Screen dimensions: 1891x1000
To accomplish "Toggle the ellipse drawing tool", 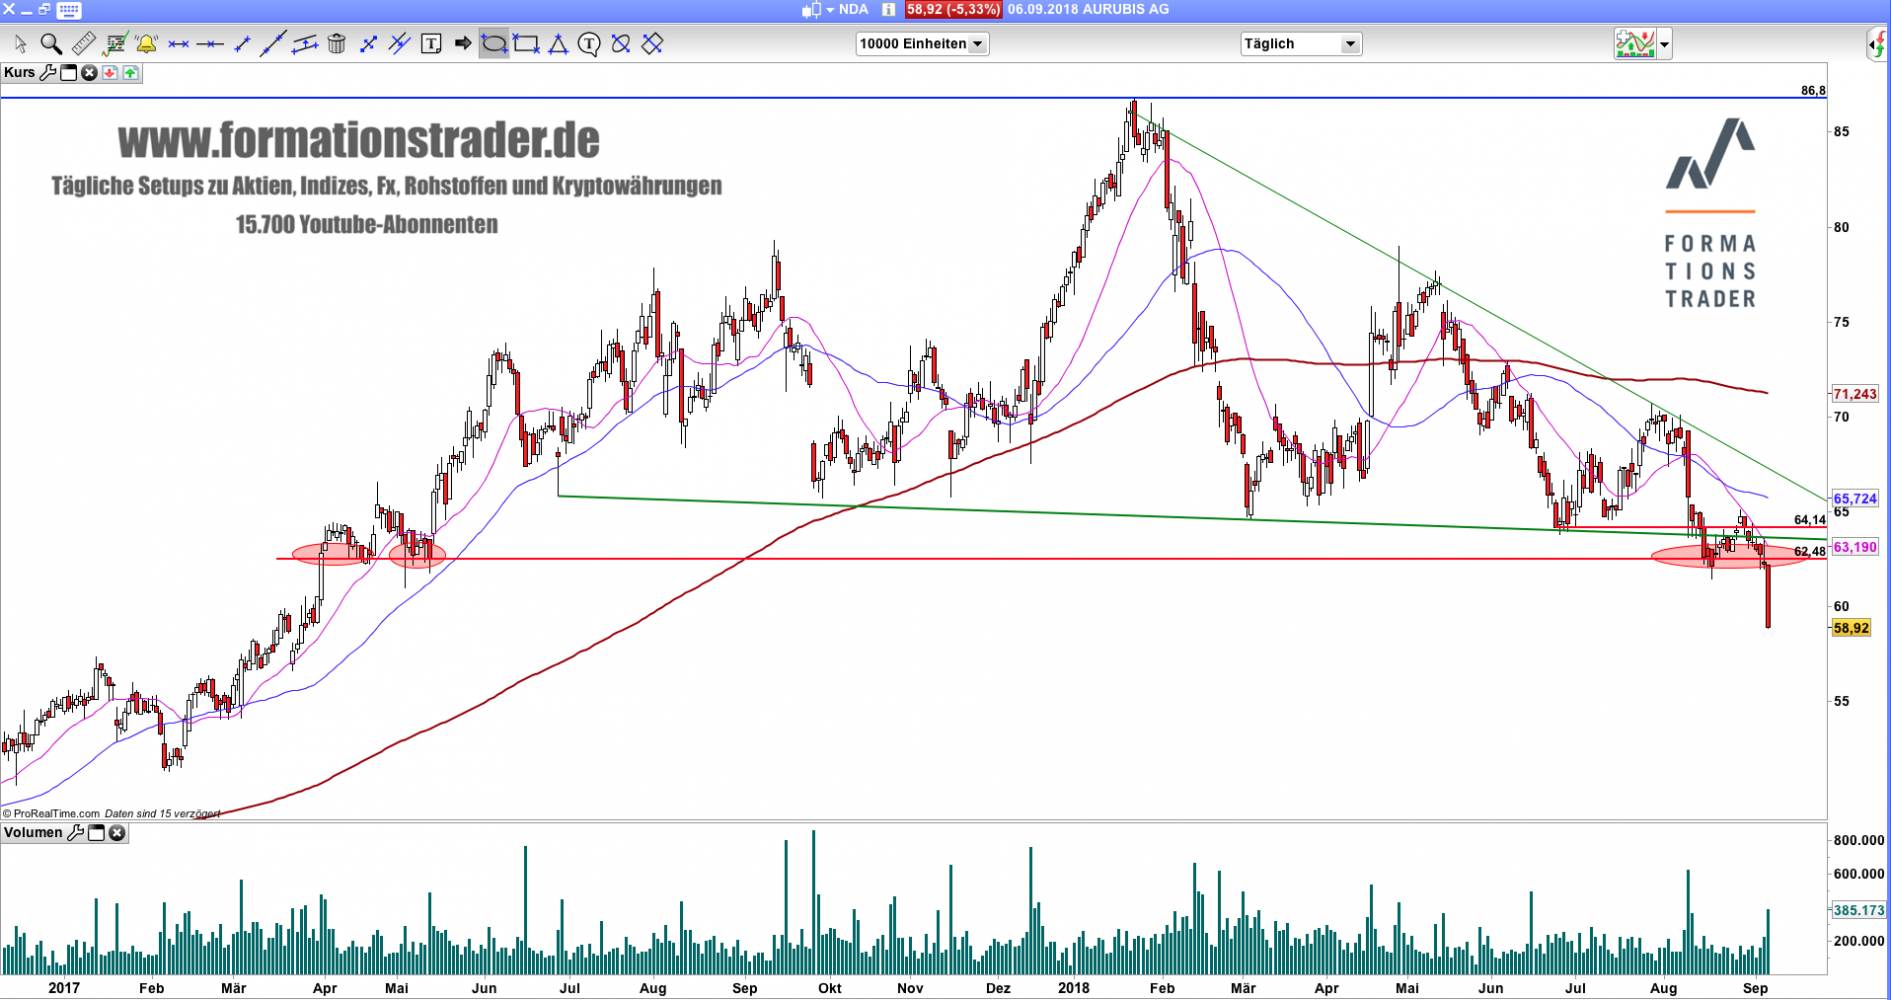I will pos(494,44).
